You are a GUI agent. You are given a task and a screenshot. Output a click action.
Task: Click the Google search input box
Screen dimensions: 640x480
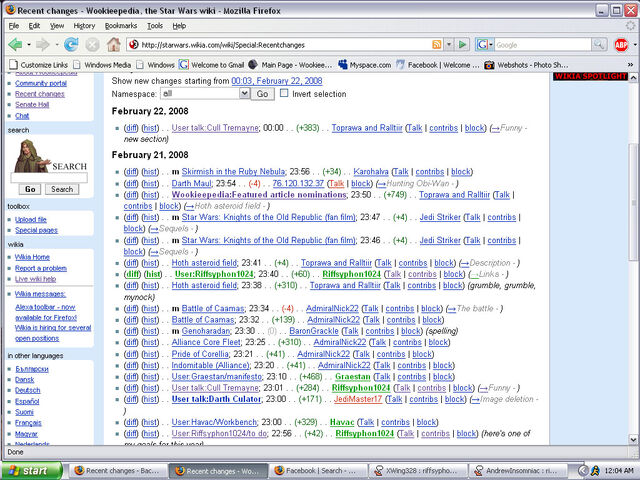click(x=542, y=44)
